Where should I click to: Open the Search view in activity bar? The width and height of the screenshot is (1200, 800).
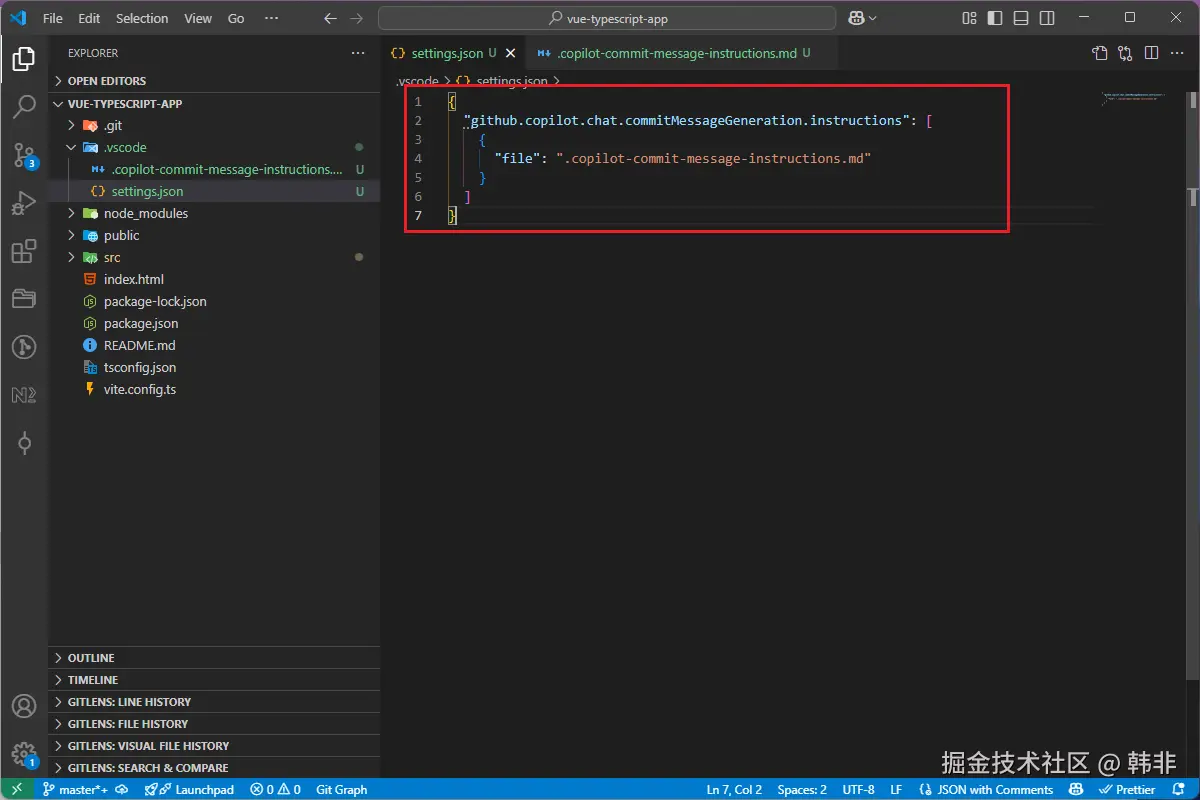pyautogui.click(x=24, y=107)
